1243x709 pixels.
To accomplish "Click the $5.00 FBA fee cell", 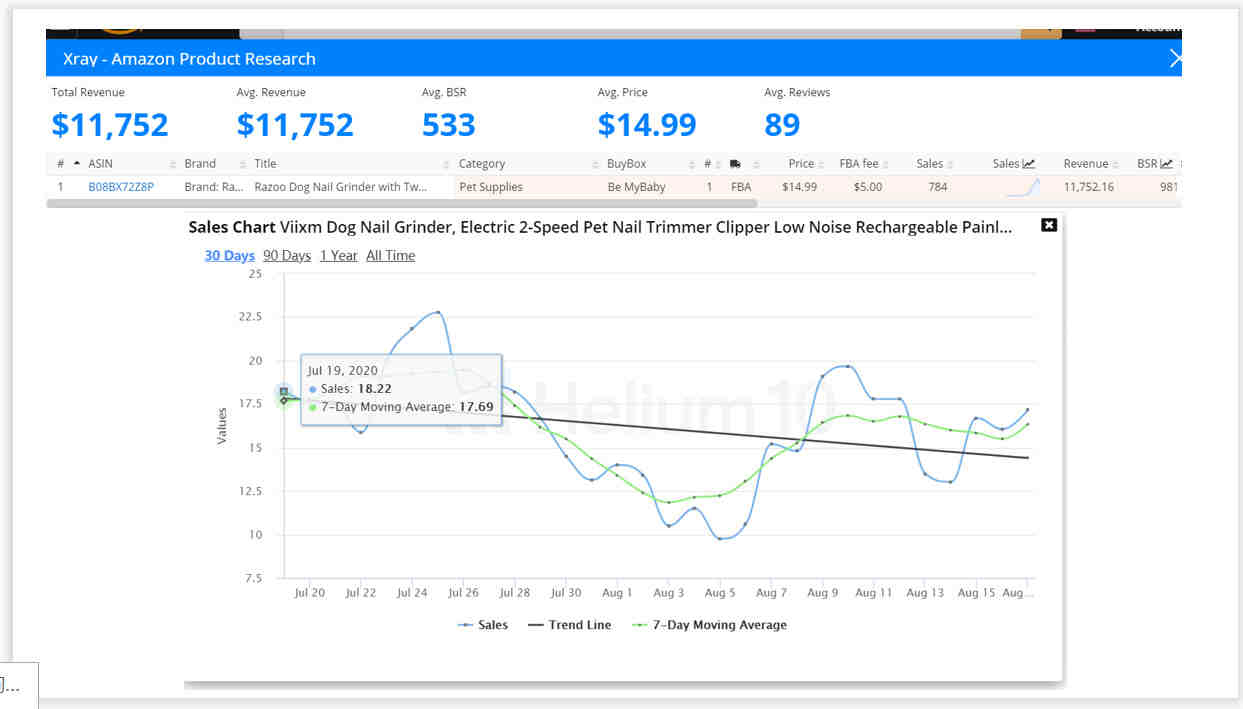I will click(x=868, y=187).
